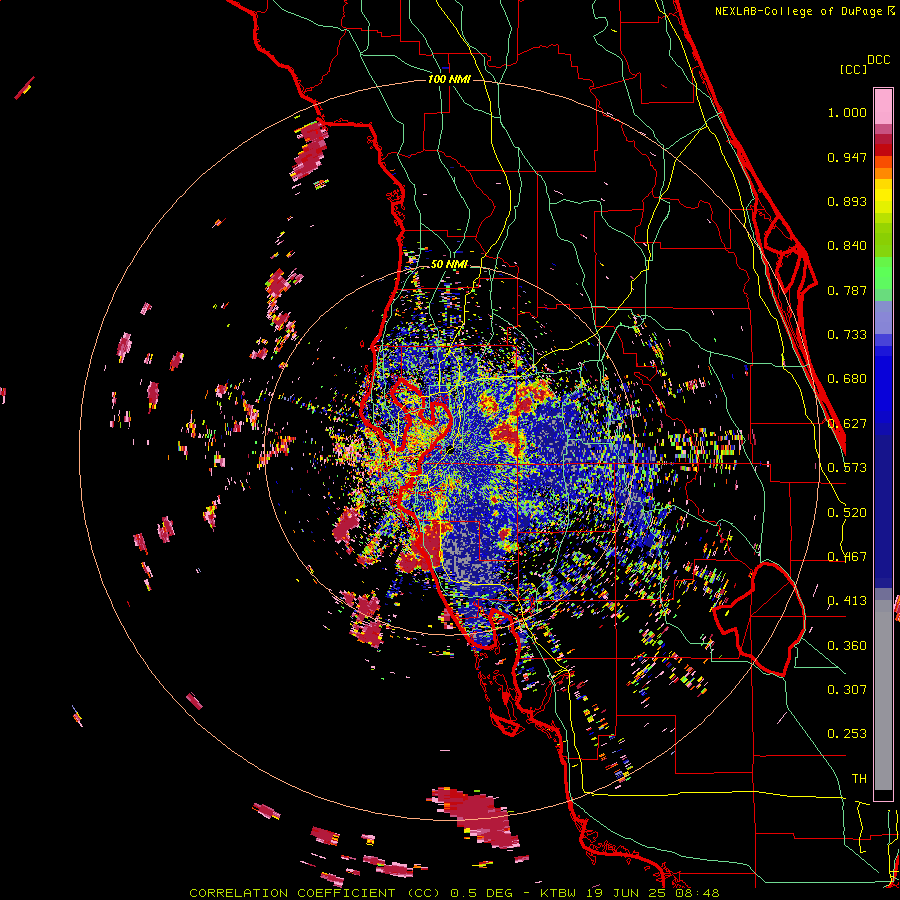
Task: Click the 0.360 scale value
Action: click(847, 646)
